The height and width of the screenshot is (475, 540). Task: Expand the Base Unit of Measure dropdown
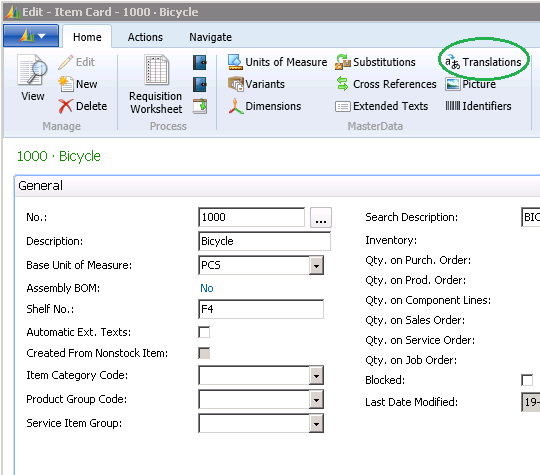click(x=316, y=265)
